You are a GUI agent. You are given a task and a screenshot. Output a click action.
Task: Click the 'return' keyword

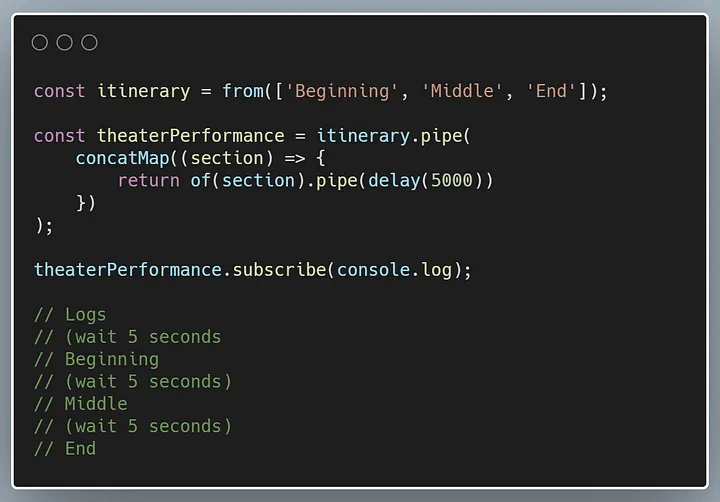pos(148,181)
